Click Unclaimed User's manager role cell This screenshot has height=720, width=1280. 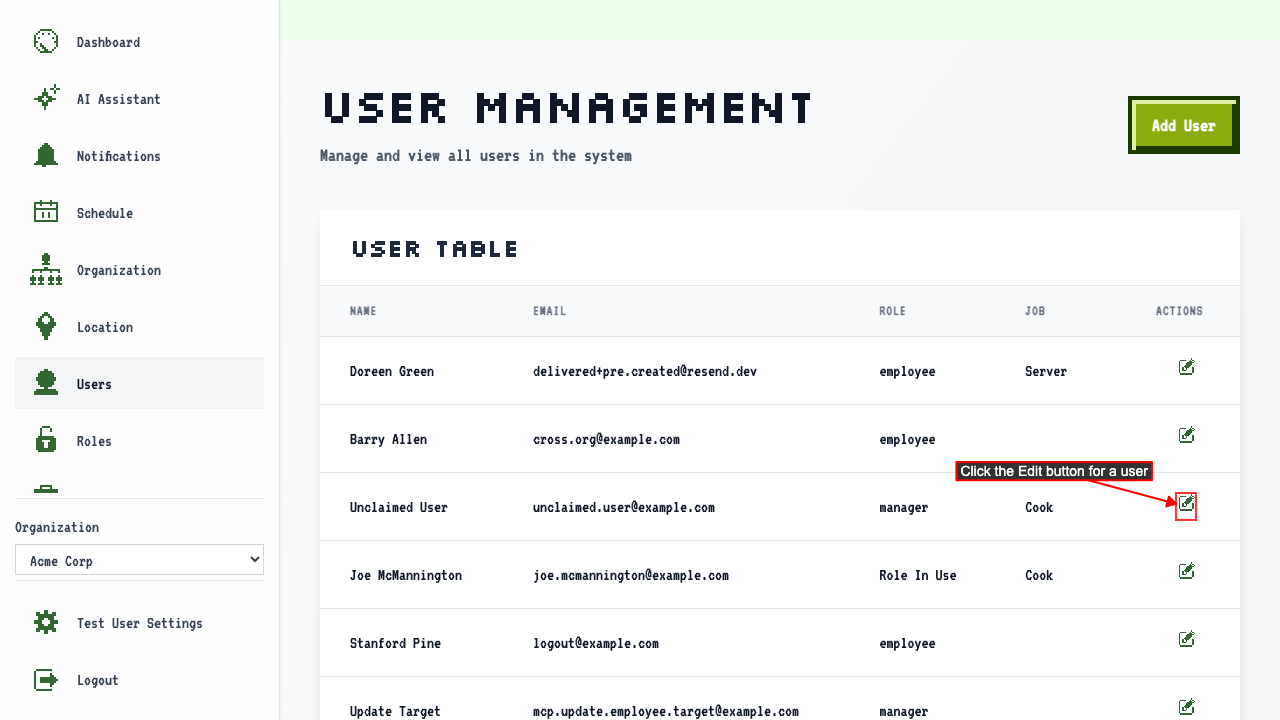[x=904, y=507]
